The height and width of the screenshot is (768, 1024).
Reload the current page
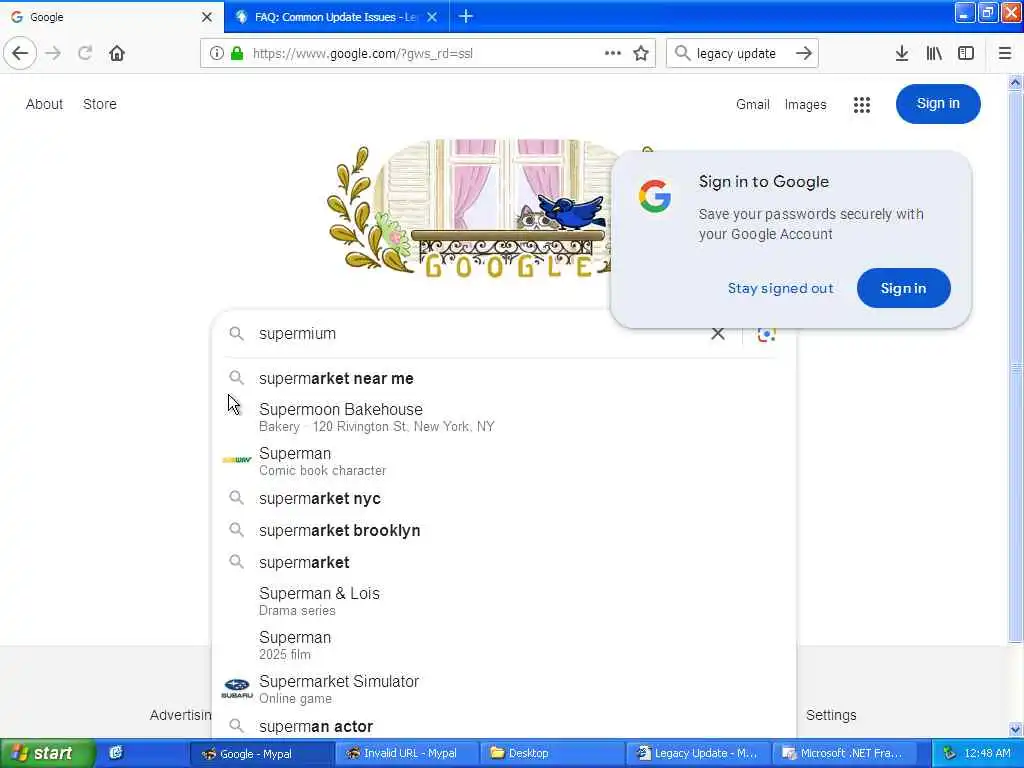(x=85, y=53)
